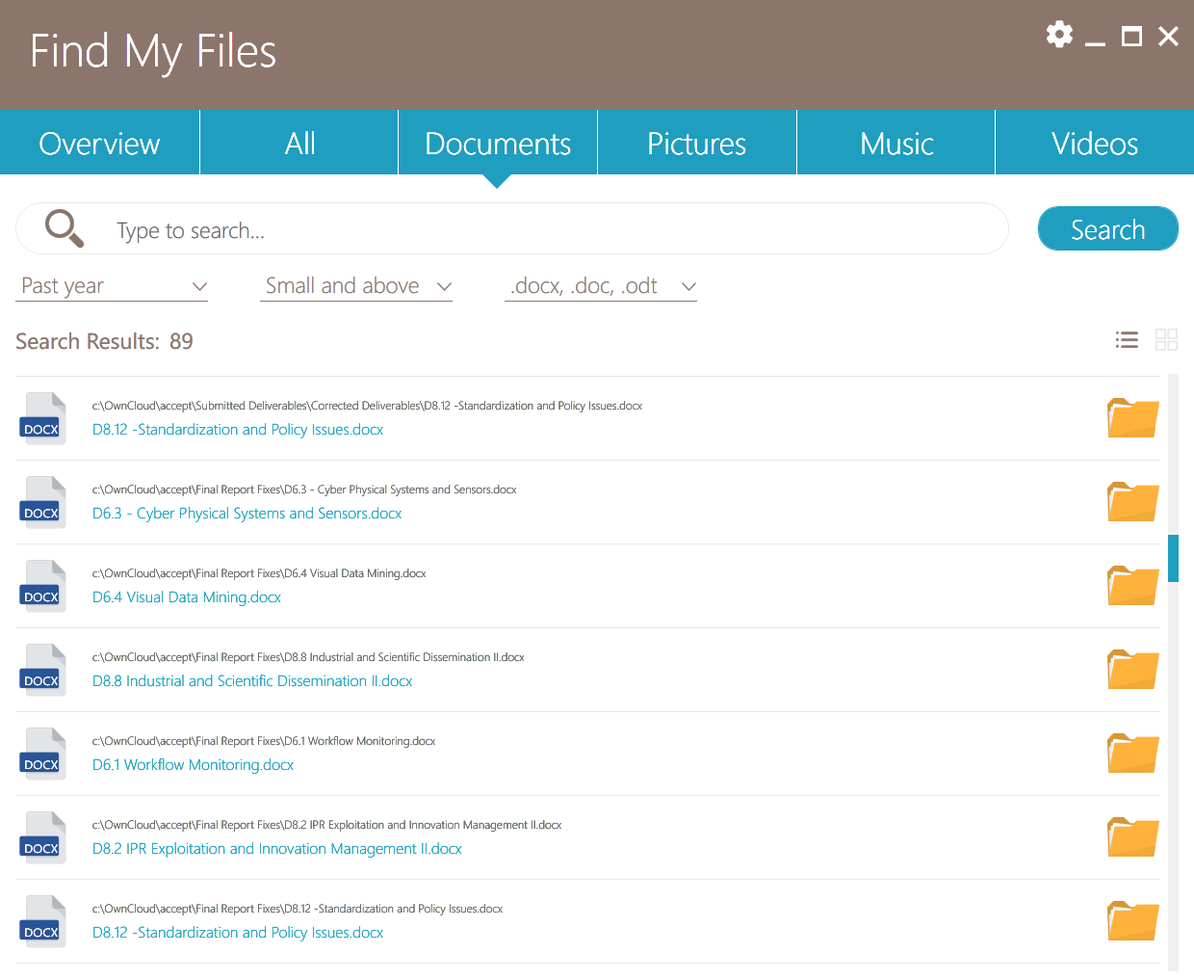Expand the Past year date filter

pyautogui.click(x=111, y=285)
